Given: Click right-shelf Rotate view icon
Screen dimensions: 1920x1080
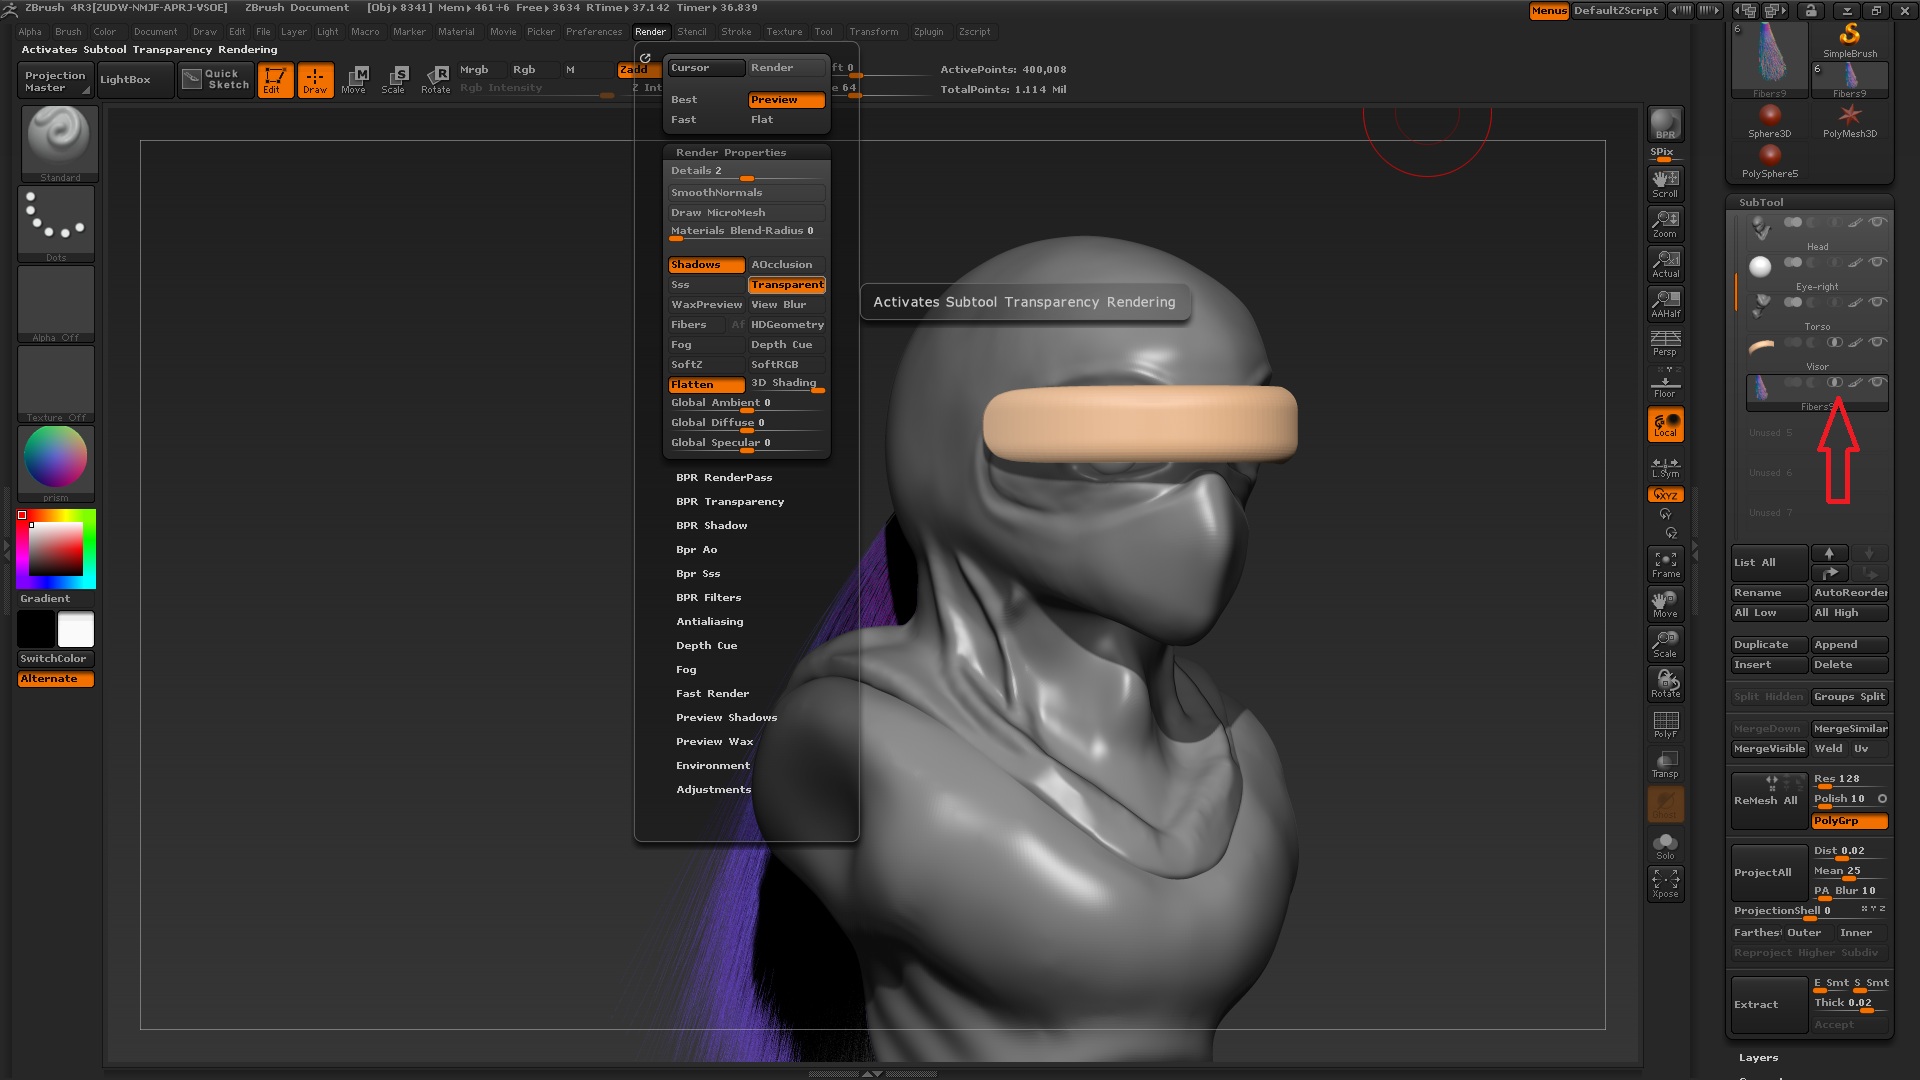Looking at the screenshot, I should point(1665,684).
